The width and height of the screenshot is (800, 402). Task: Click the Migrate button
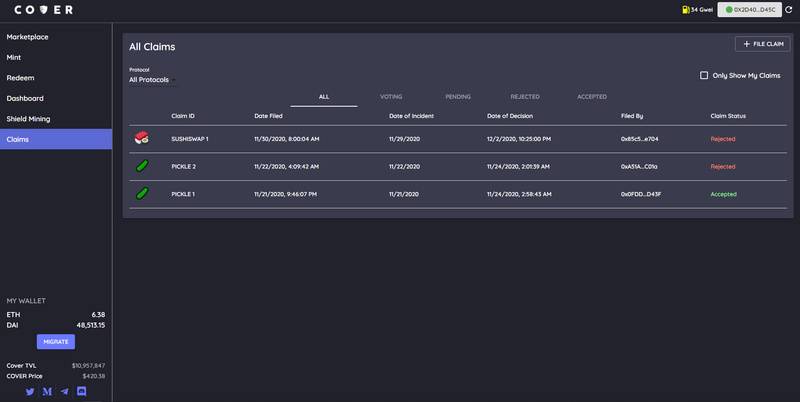(56, 342)
